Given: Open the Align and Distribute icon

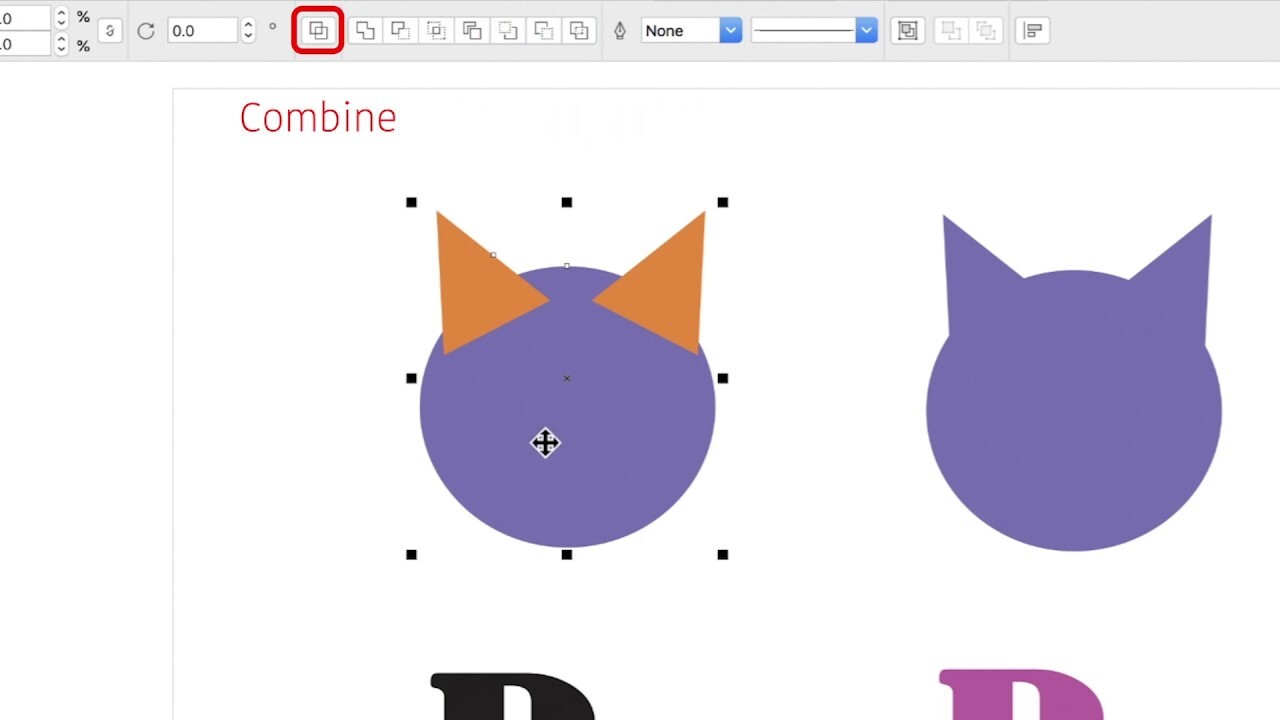Looking at the screenshot, I should click(1032, 31).
